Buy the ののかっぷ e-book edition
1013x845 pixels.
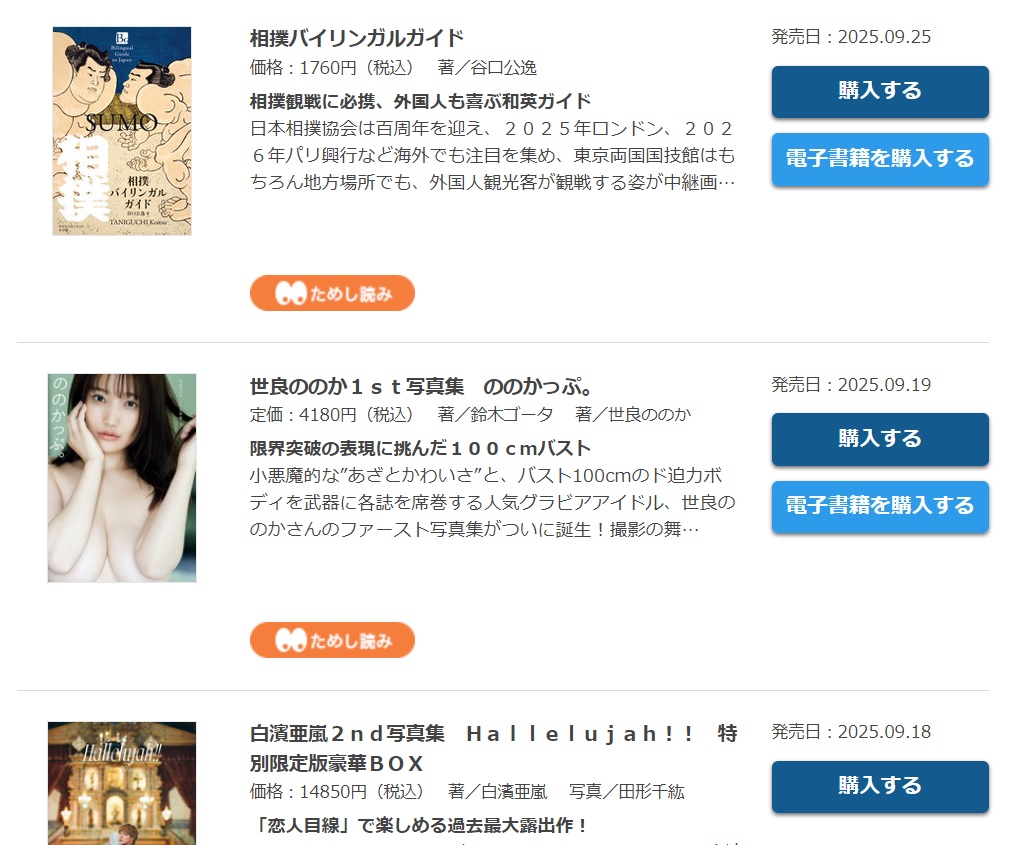880,506
